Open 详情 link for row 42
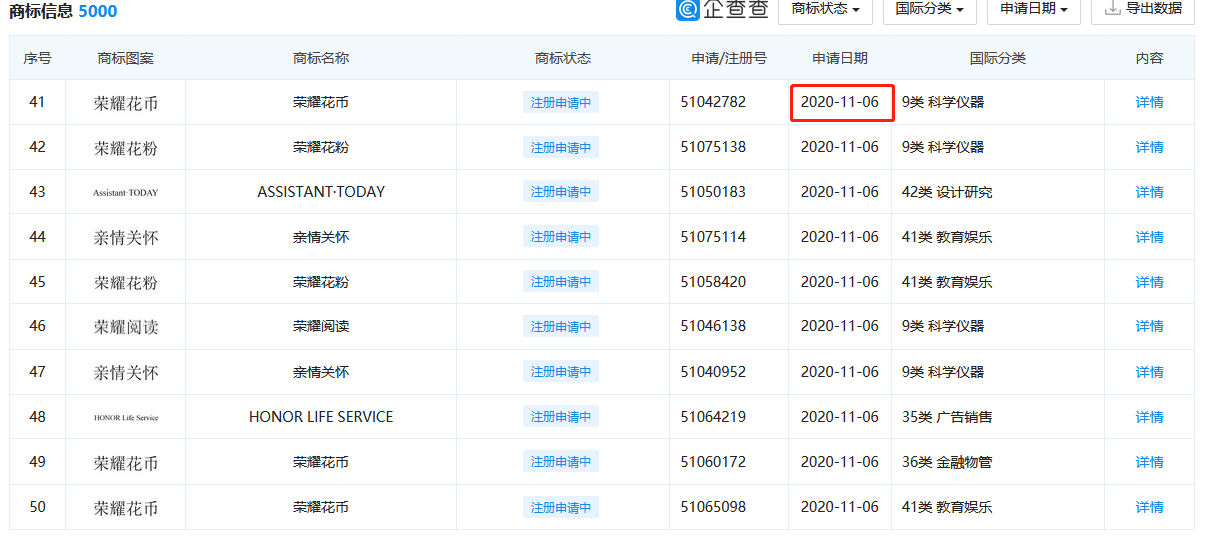The image size is (1210, 538). pyautogui.click(x=1149, y=147)
